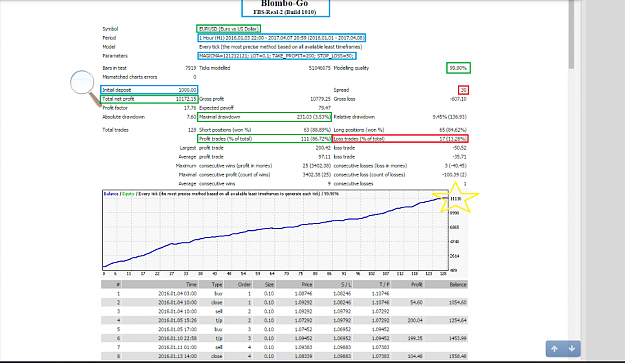Select largest profit trade value '200.42'

(x=323, y=148)
